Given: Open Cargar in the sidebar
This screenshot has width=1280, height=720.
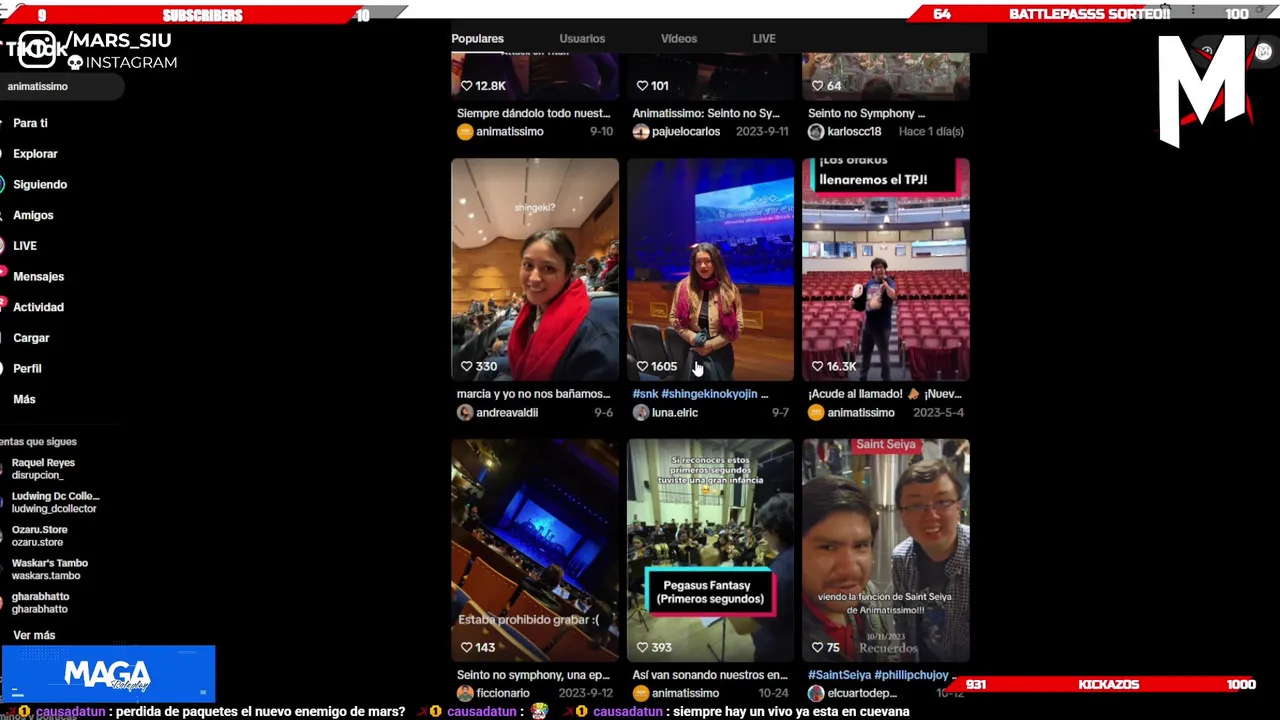Looking at the screenshot, I should [31, 338].
